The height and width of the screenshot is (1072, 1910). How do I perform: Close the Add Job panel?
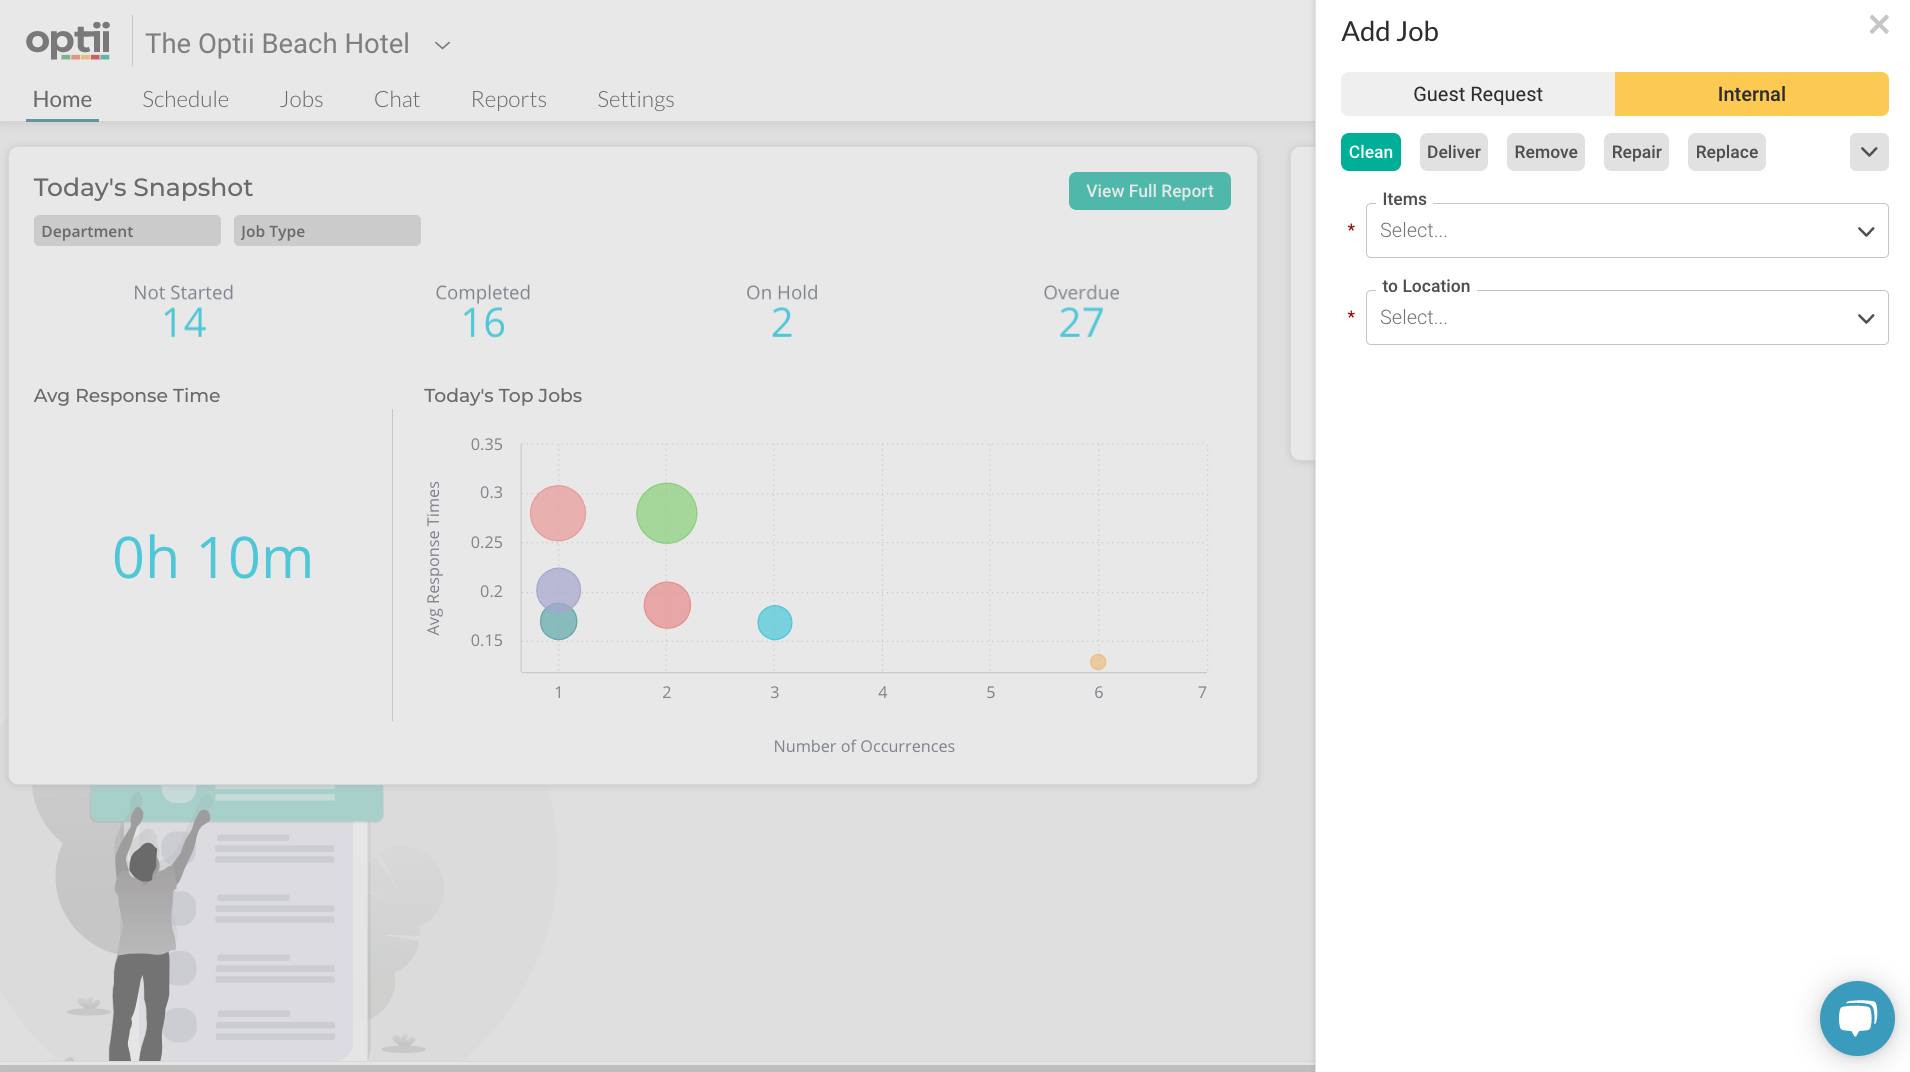pos(1879,25)
